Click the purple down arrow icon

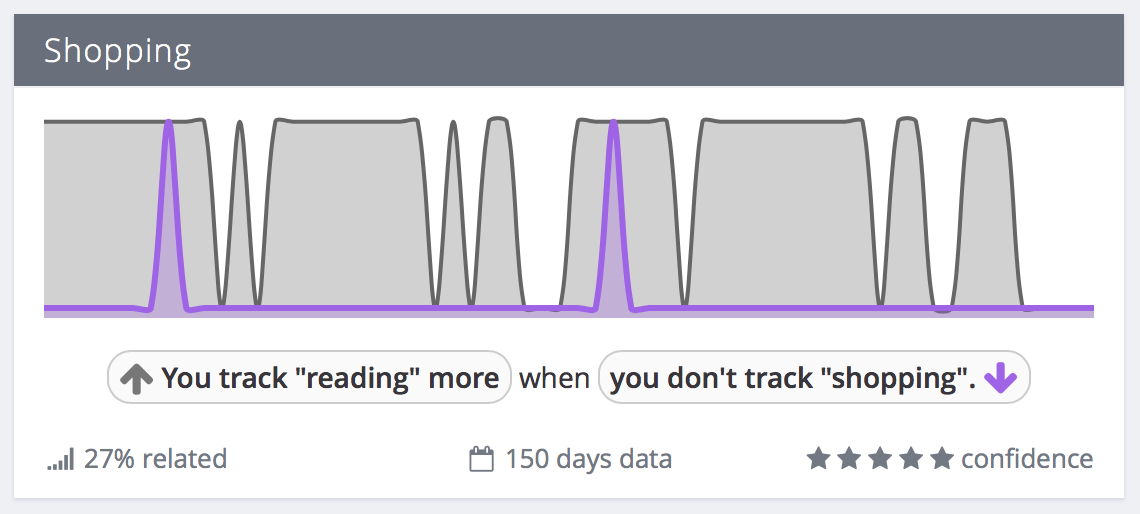click(x=1000, y=378)
